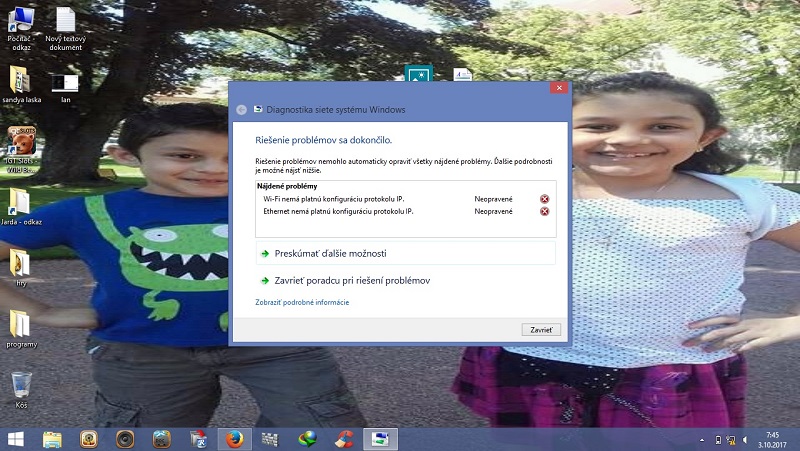Open 'Nový textový dokument' desktop file
Viewport: 800px width, 451px height.
[x=65, y=21]
